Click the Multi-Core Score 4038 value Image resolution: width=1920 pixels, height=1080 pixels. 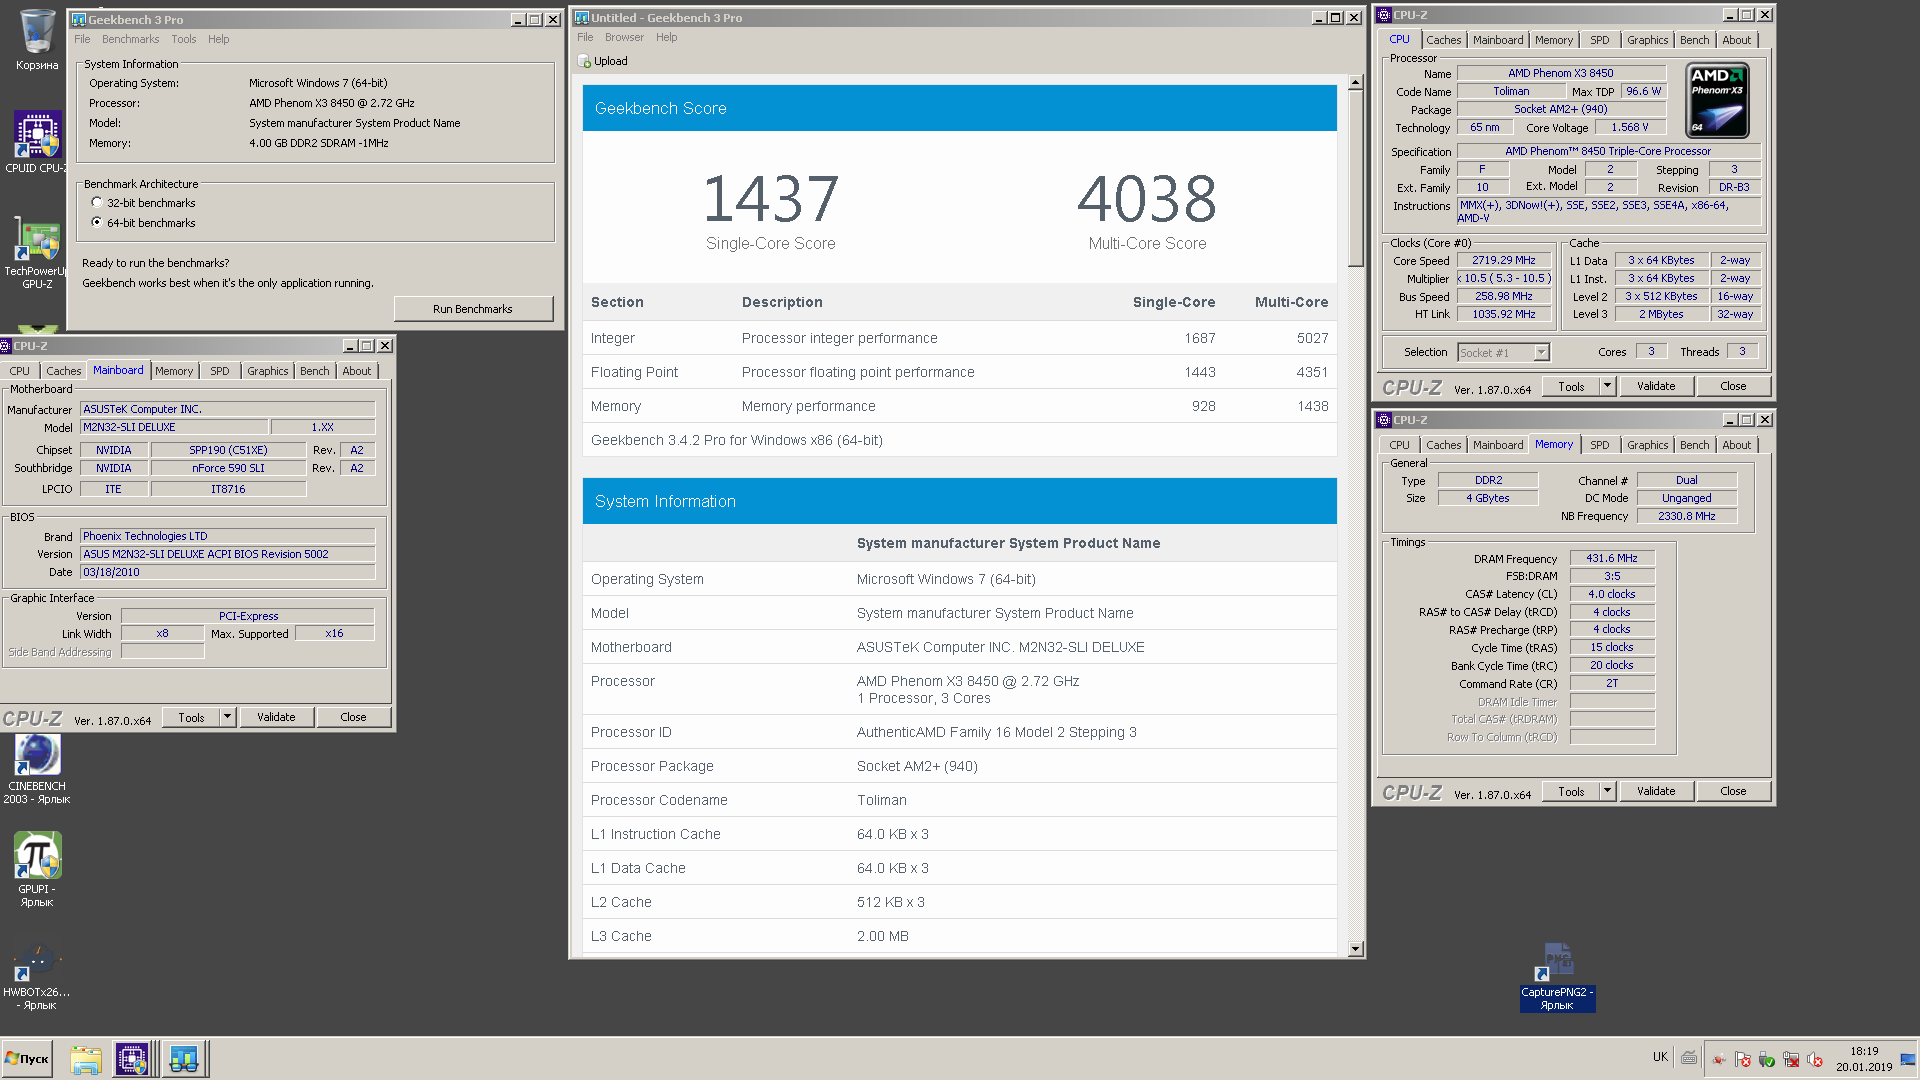[x=1147, y=199]
